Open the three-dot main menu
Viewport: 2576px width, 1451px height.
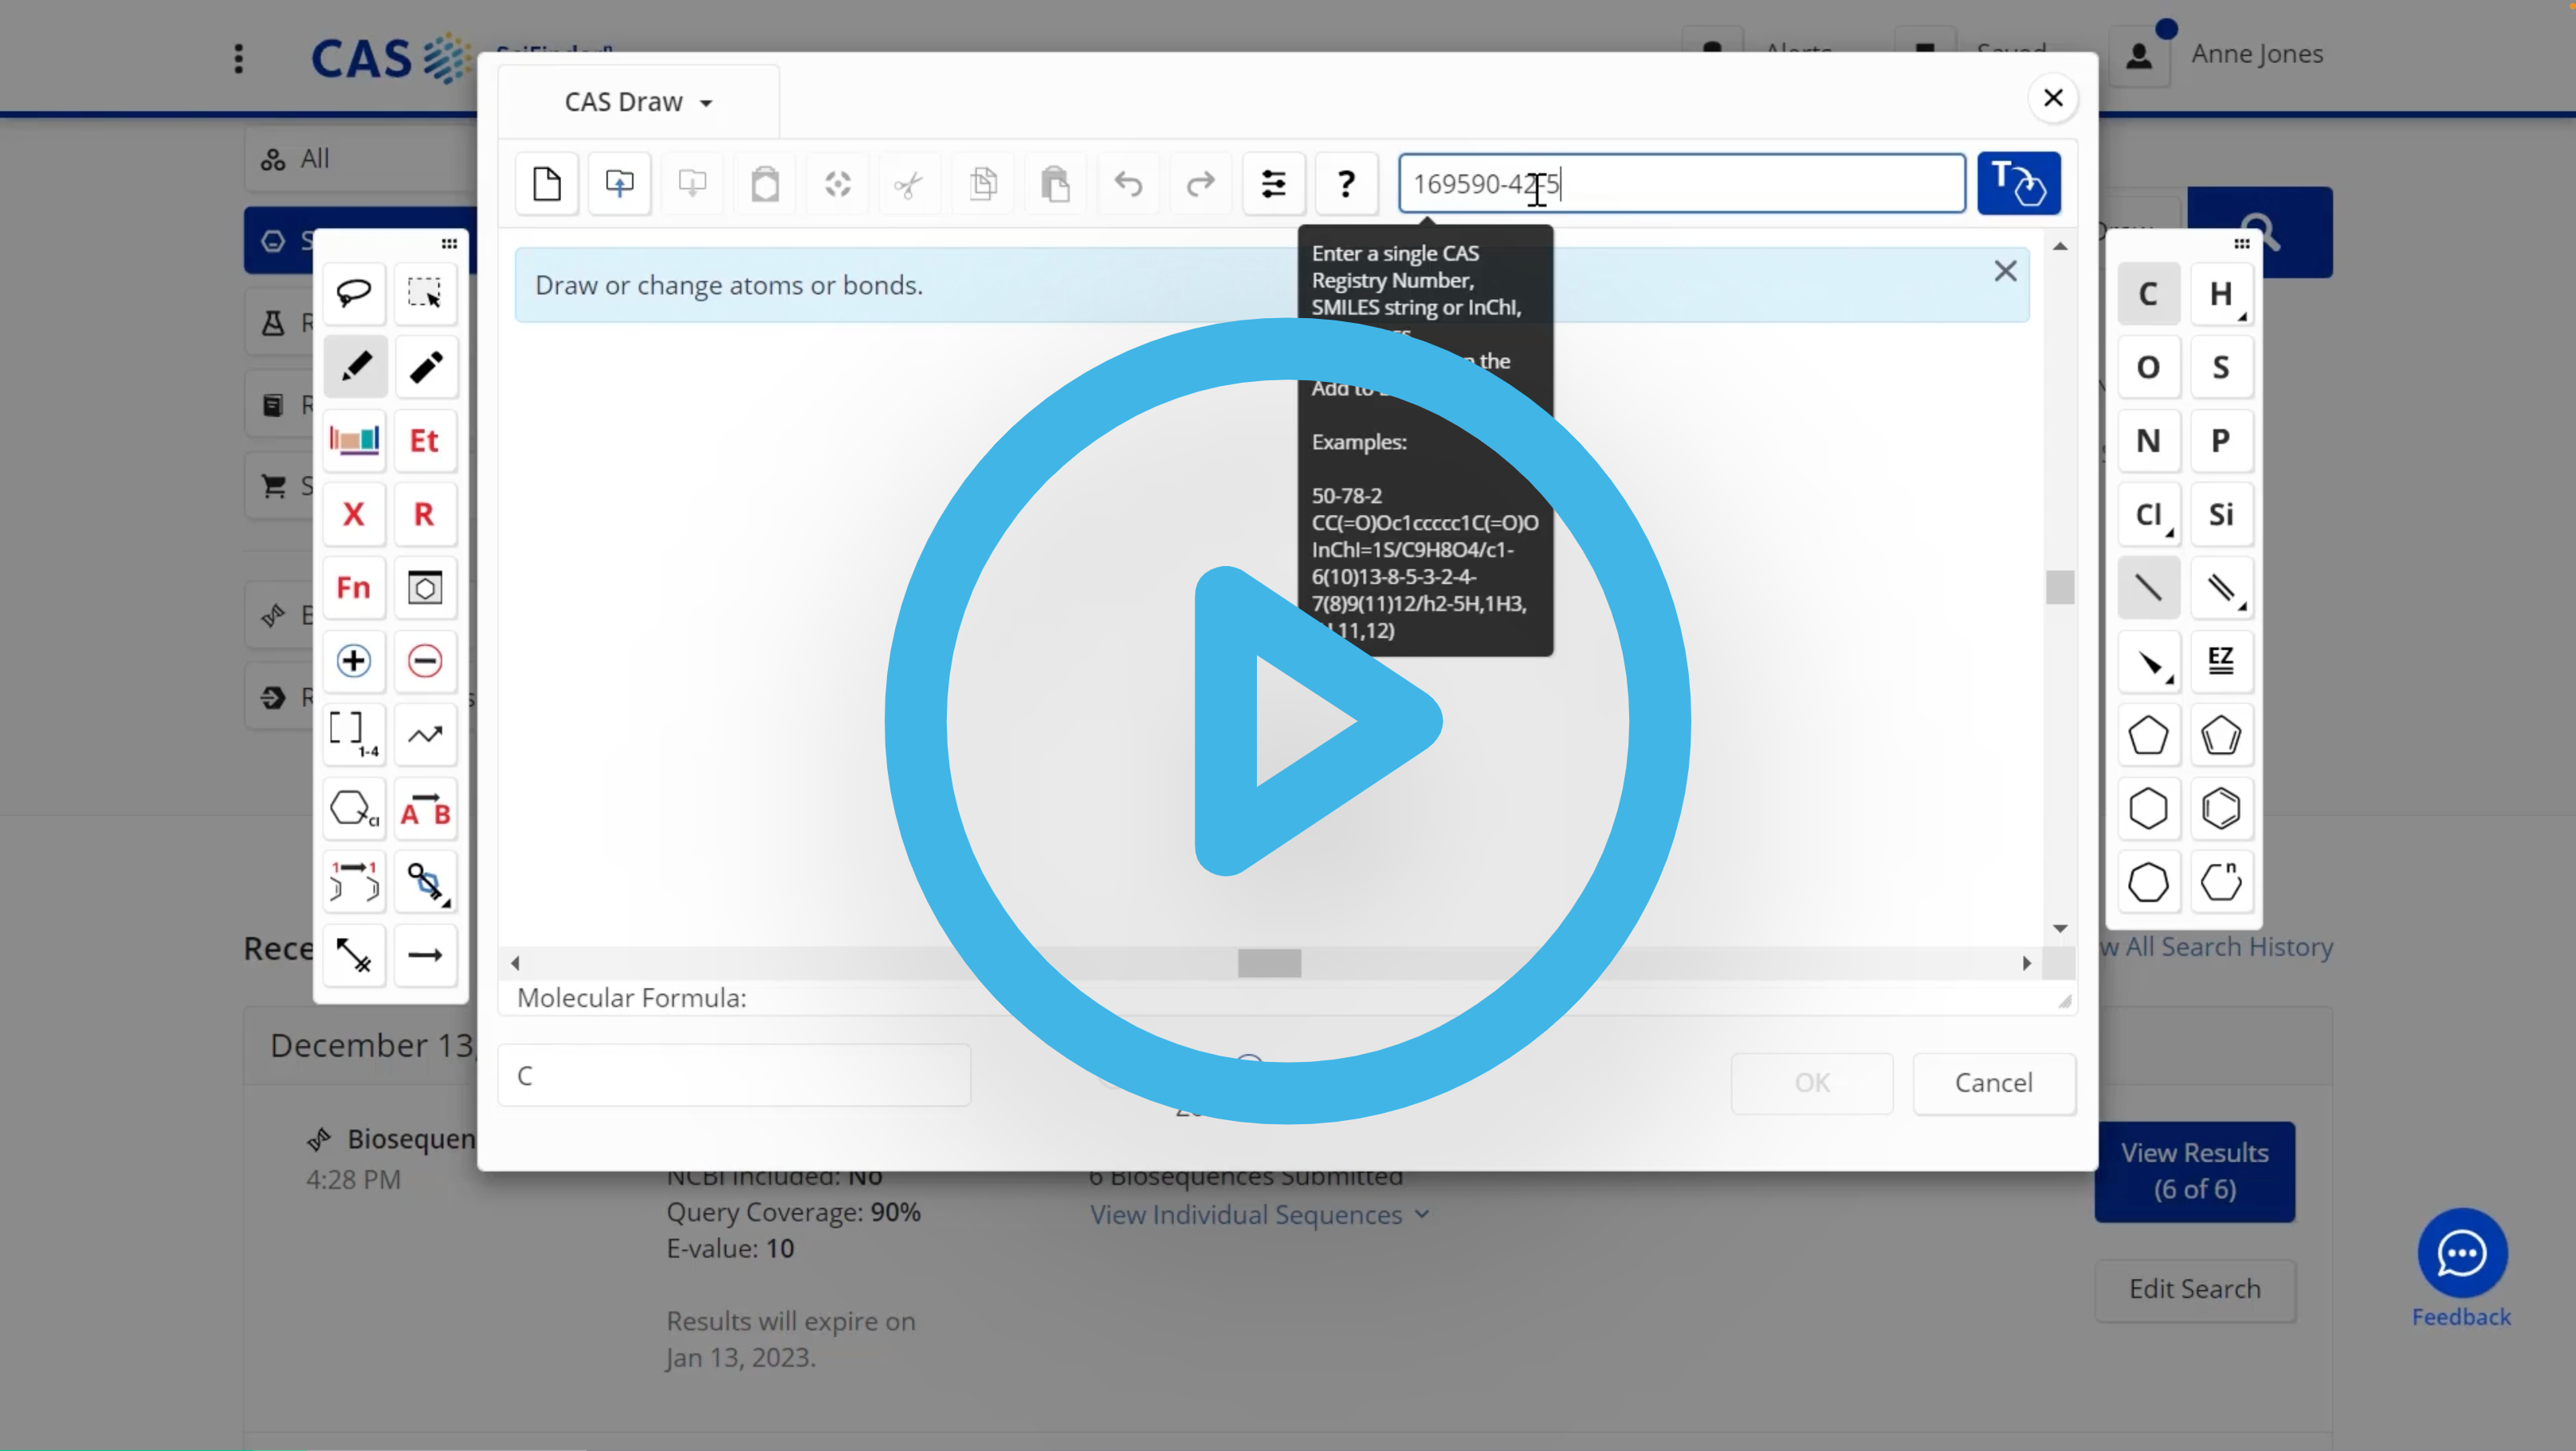pos(238,58)
